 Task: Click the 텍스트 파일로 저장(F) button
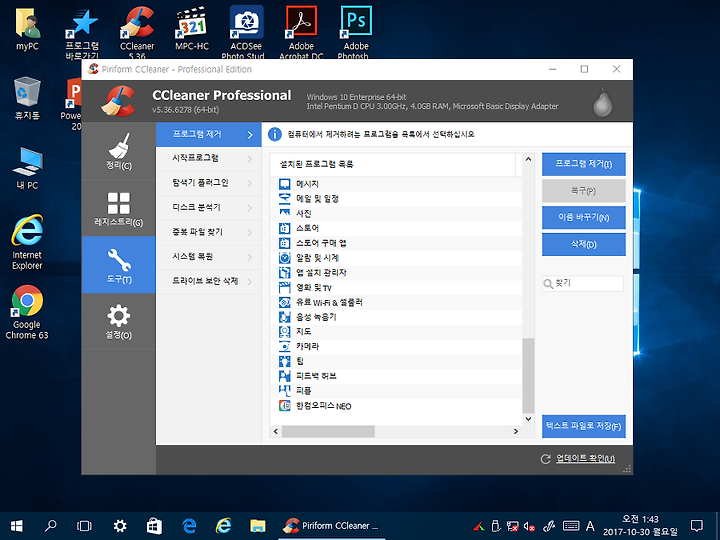584,426
